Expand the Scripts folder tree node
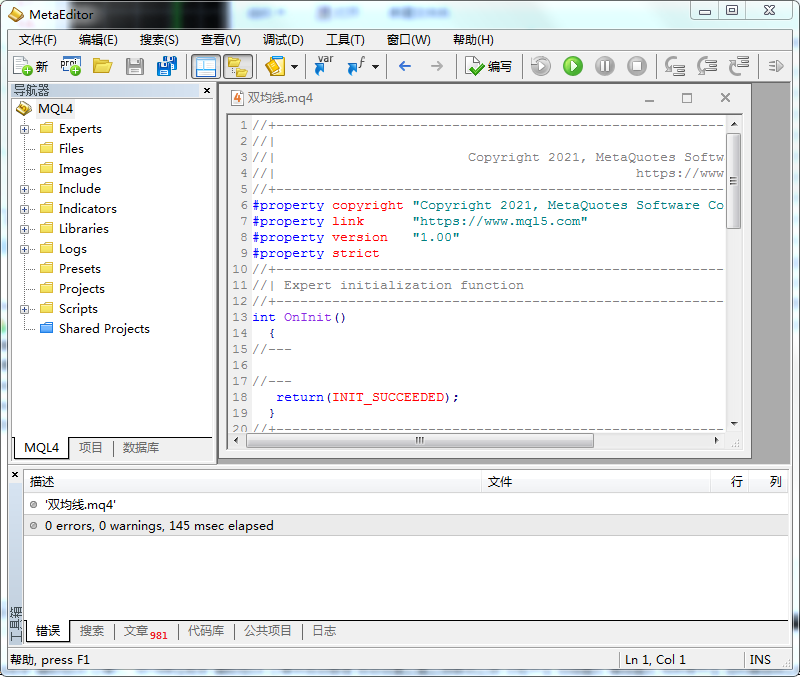This screenshot has height=677, width=800. [x=25, y=309]
